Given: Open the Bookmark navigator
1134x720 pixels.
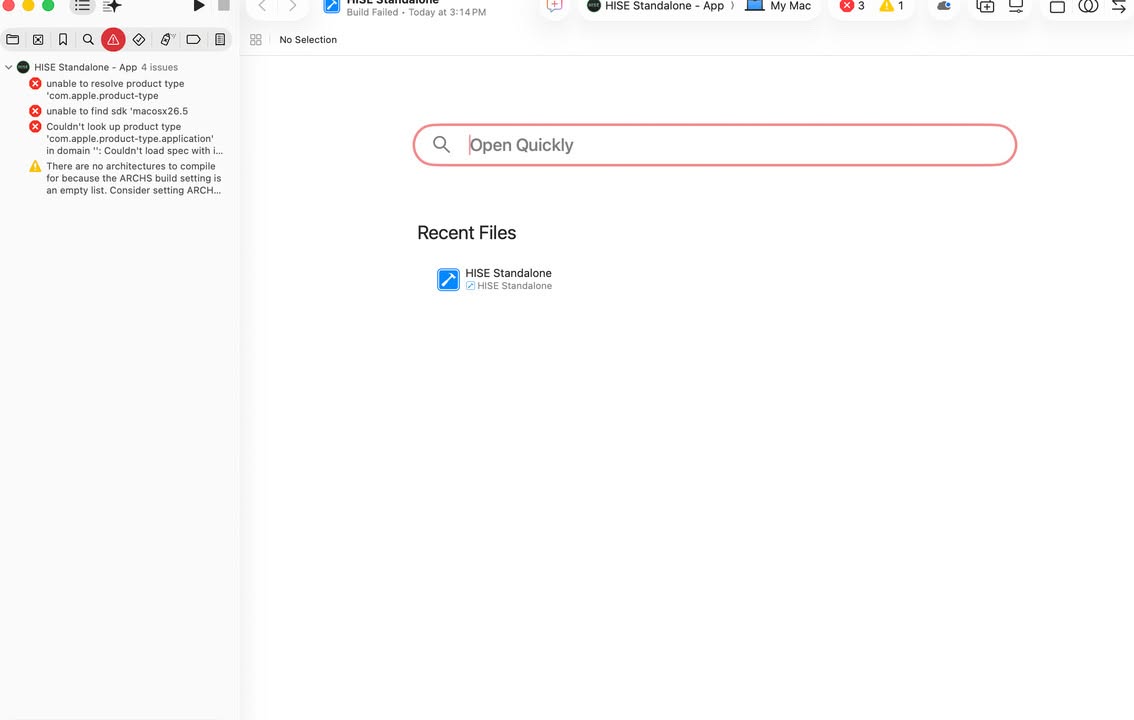Looking at the screenshot, I should (x=63, y=40).
